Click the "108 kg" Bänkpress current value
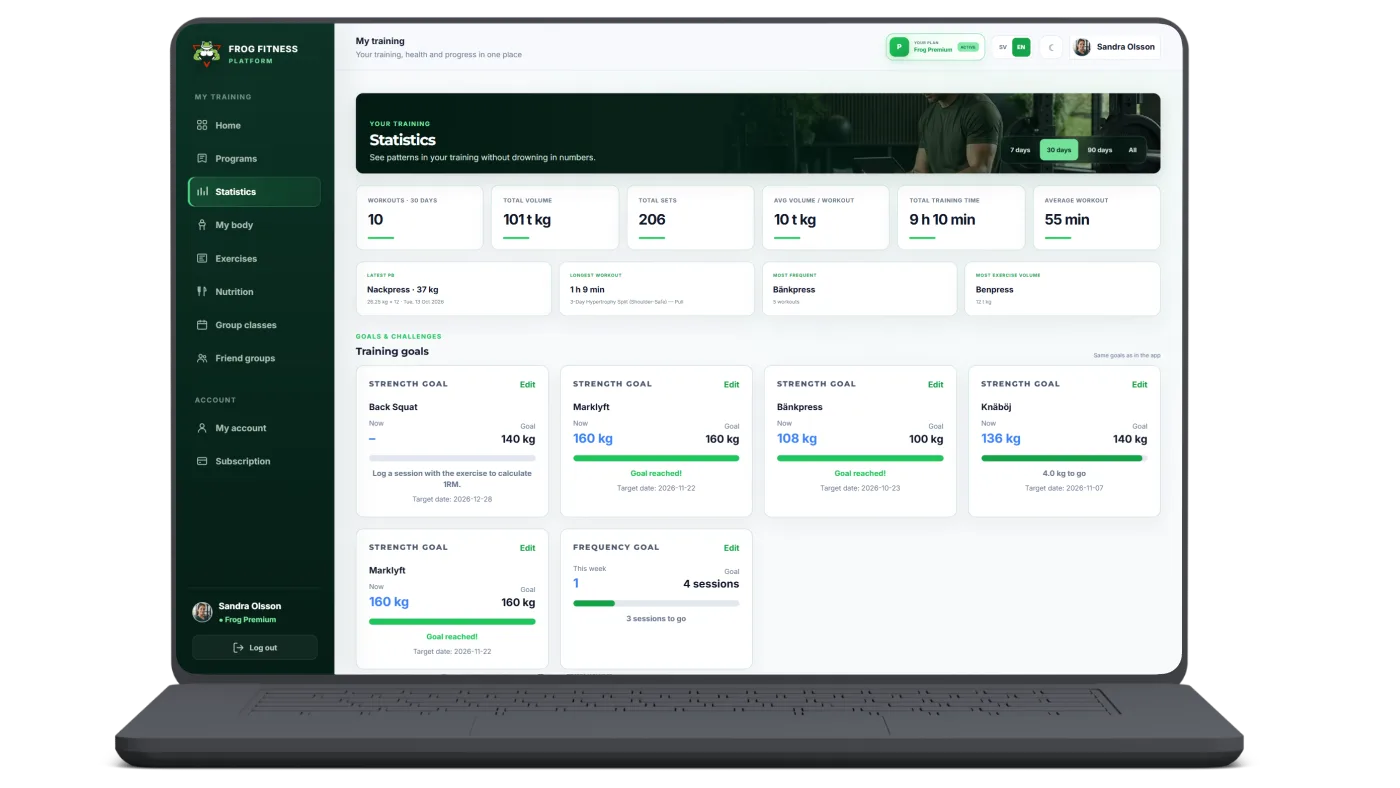The image size is (1400, 788). click(x=797, y=438)
